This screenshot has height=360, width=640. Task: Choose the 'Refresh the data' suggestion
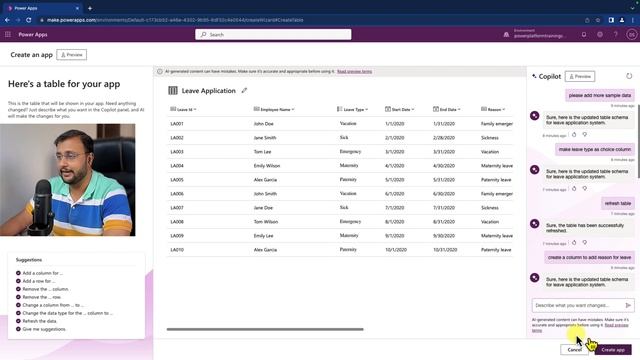pos(40,321)
